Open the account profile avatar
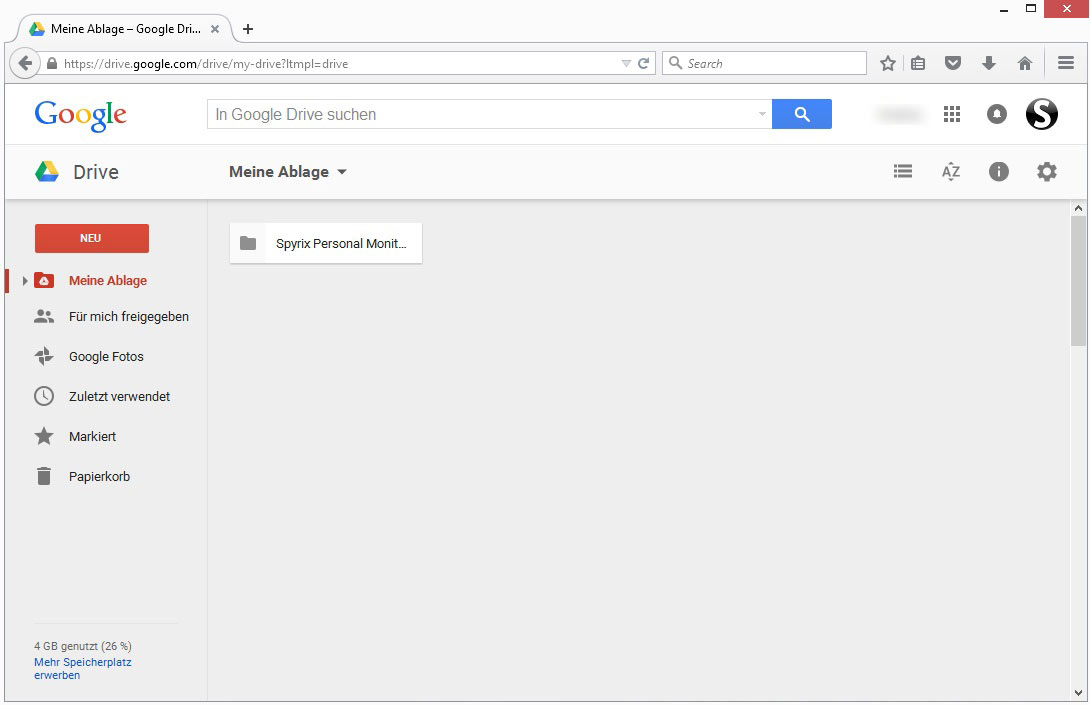 [x=1041, y=114]
